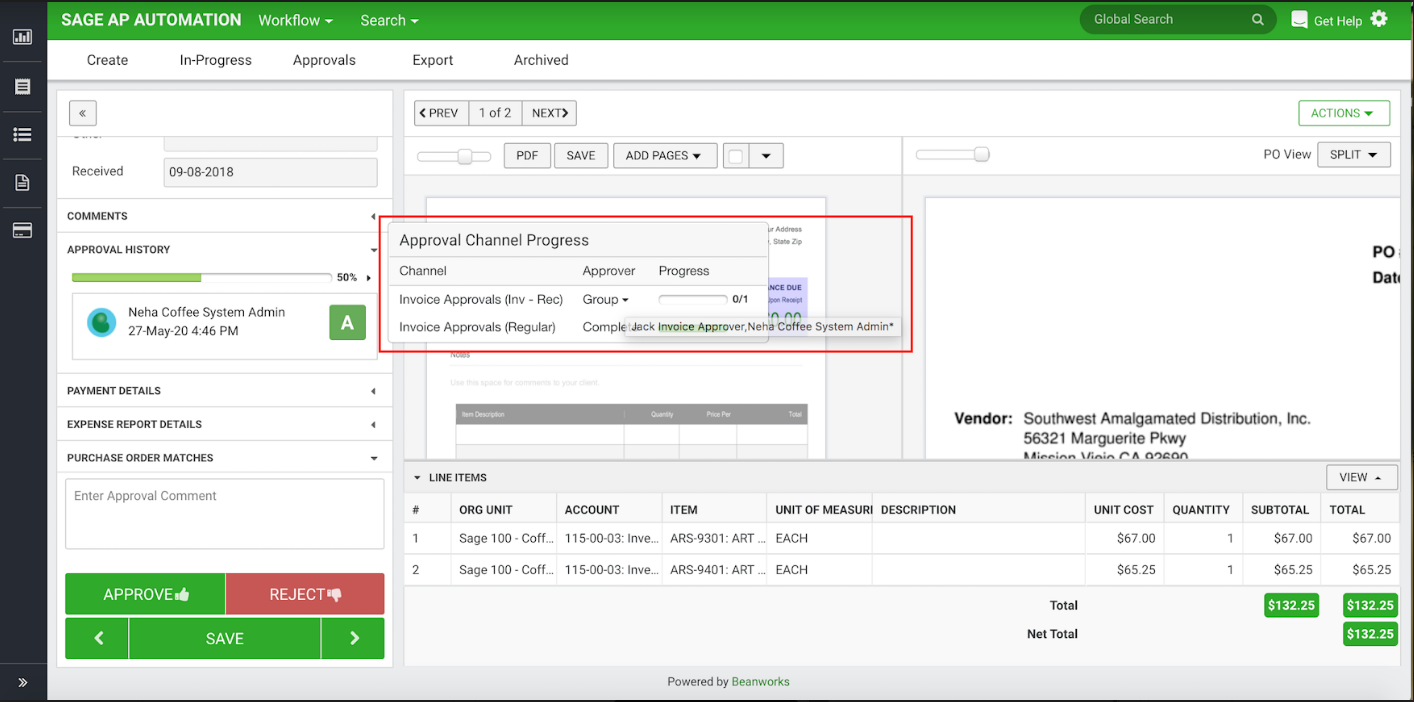Screen dimensions: 1414x702
Task: Go to next invoice with right arrow
Action: click(x=353, y=639)
